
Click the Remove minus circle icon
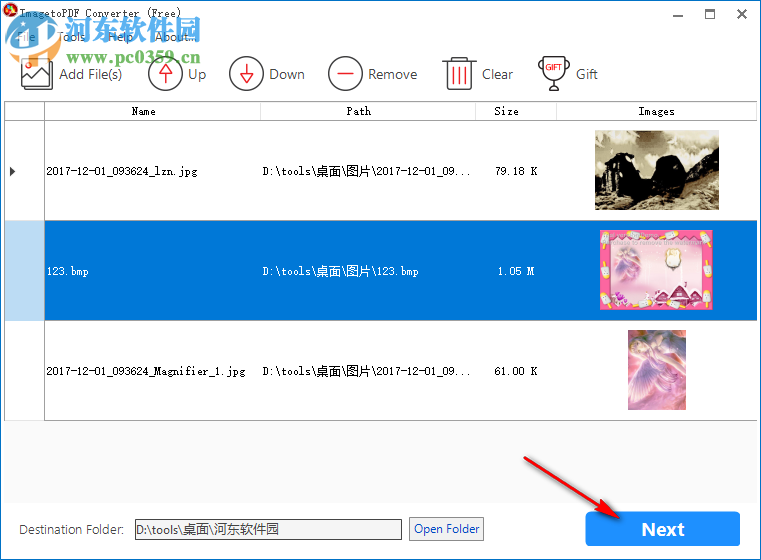[345, 73]
